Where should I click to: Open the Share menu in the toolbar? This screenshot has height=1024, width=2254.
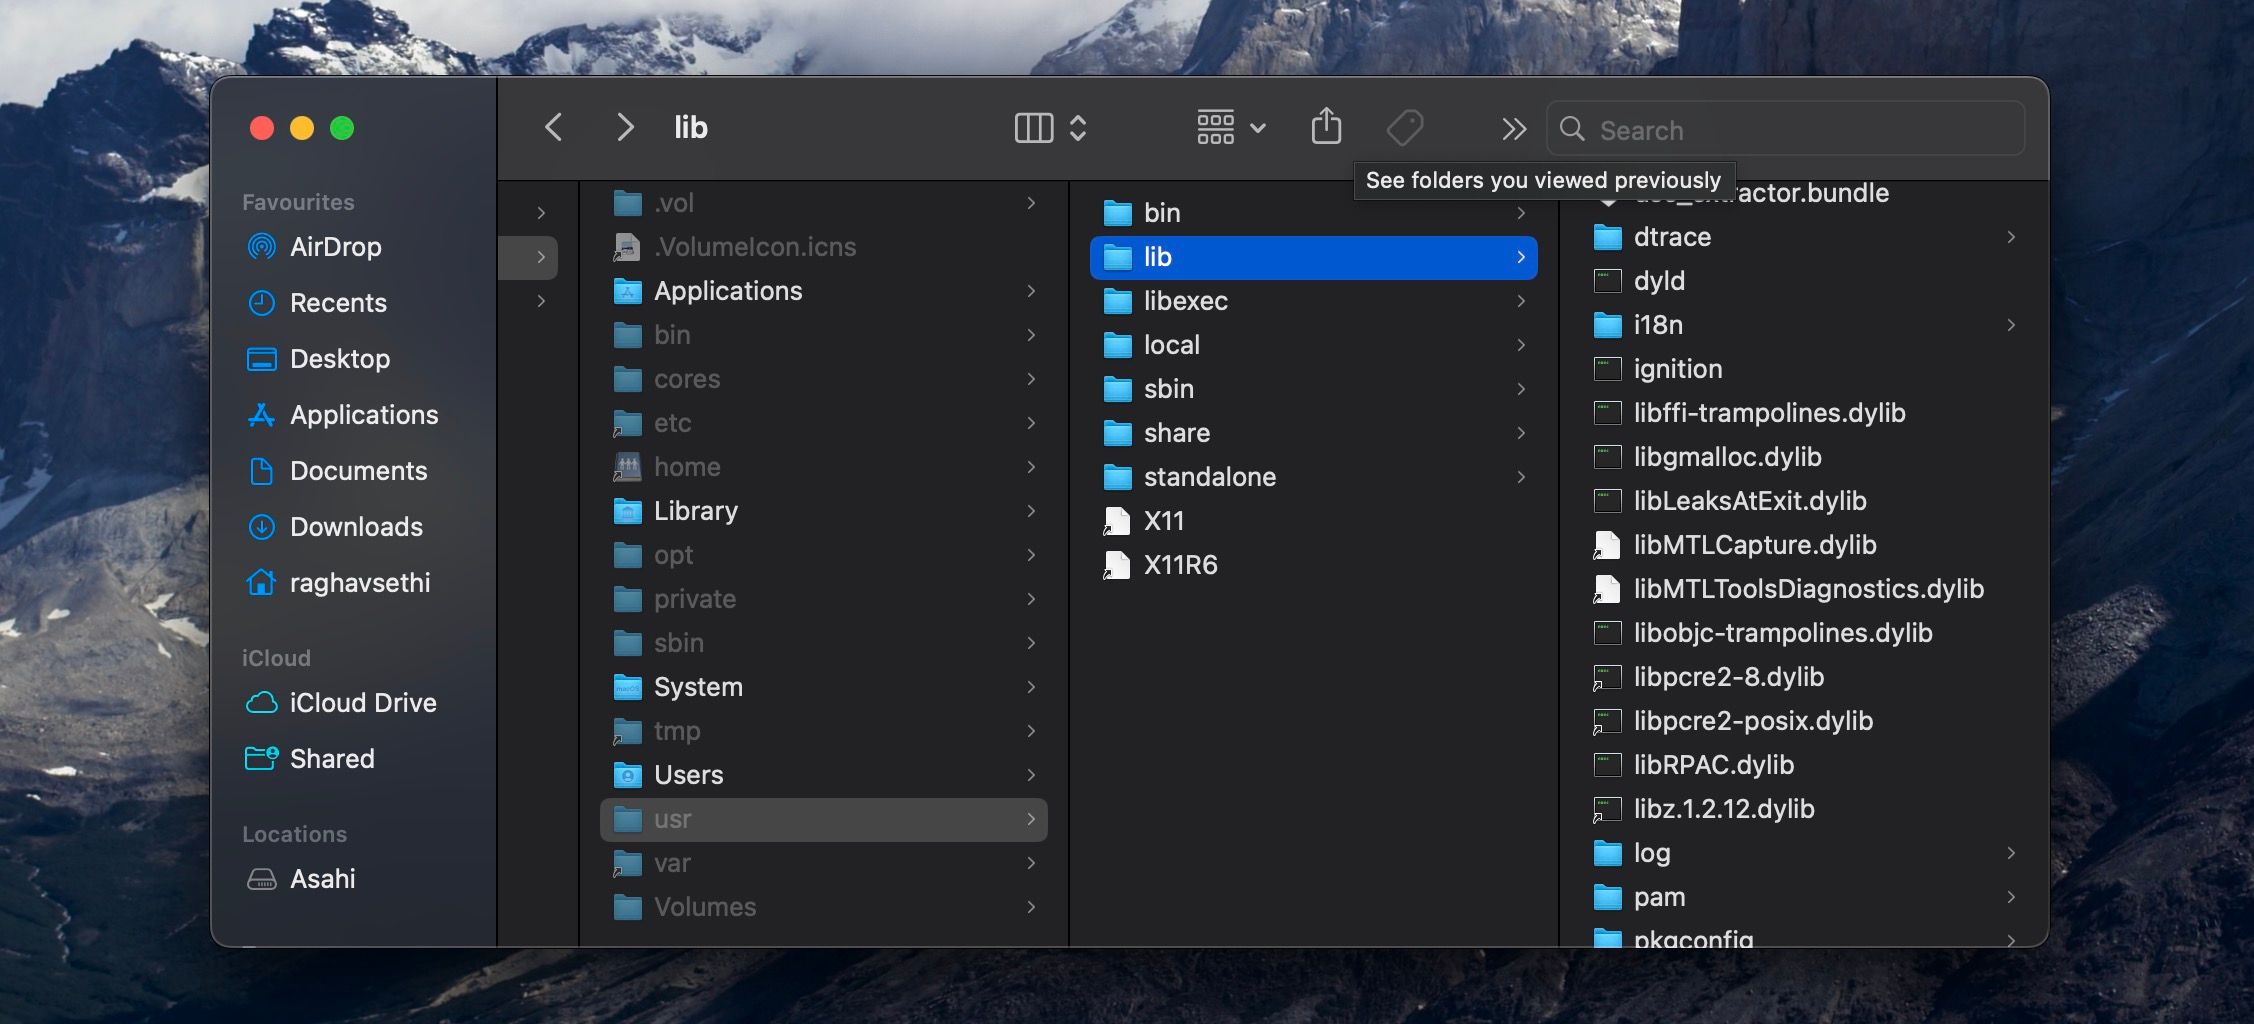coord(1326,127)
